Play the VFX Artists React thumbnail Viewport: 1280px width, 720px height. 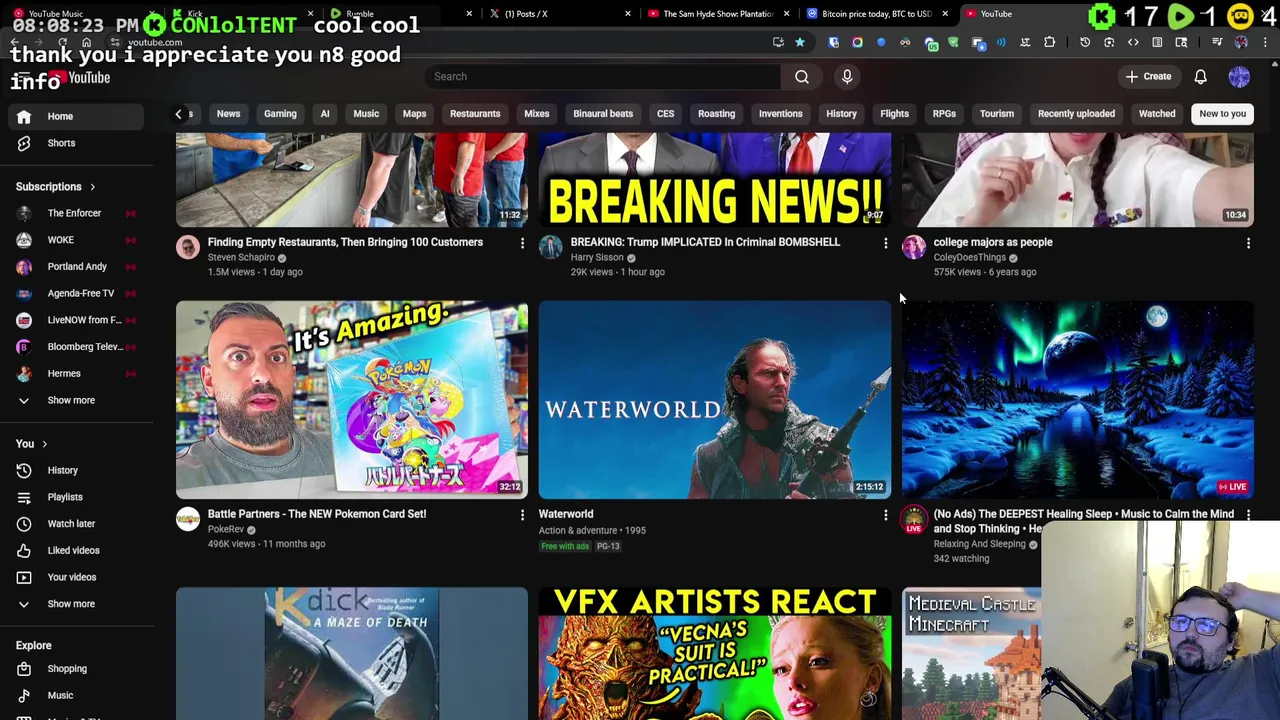(x=715, y=654)
